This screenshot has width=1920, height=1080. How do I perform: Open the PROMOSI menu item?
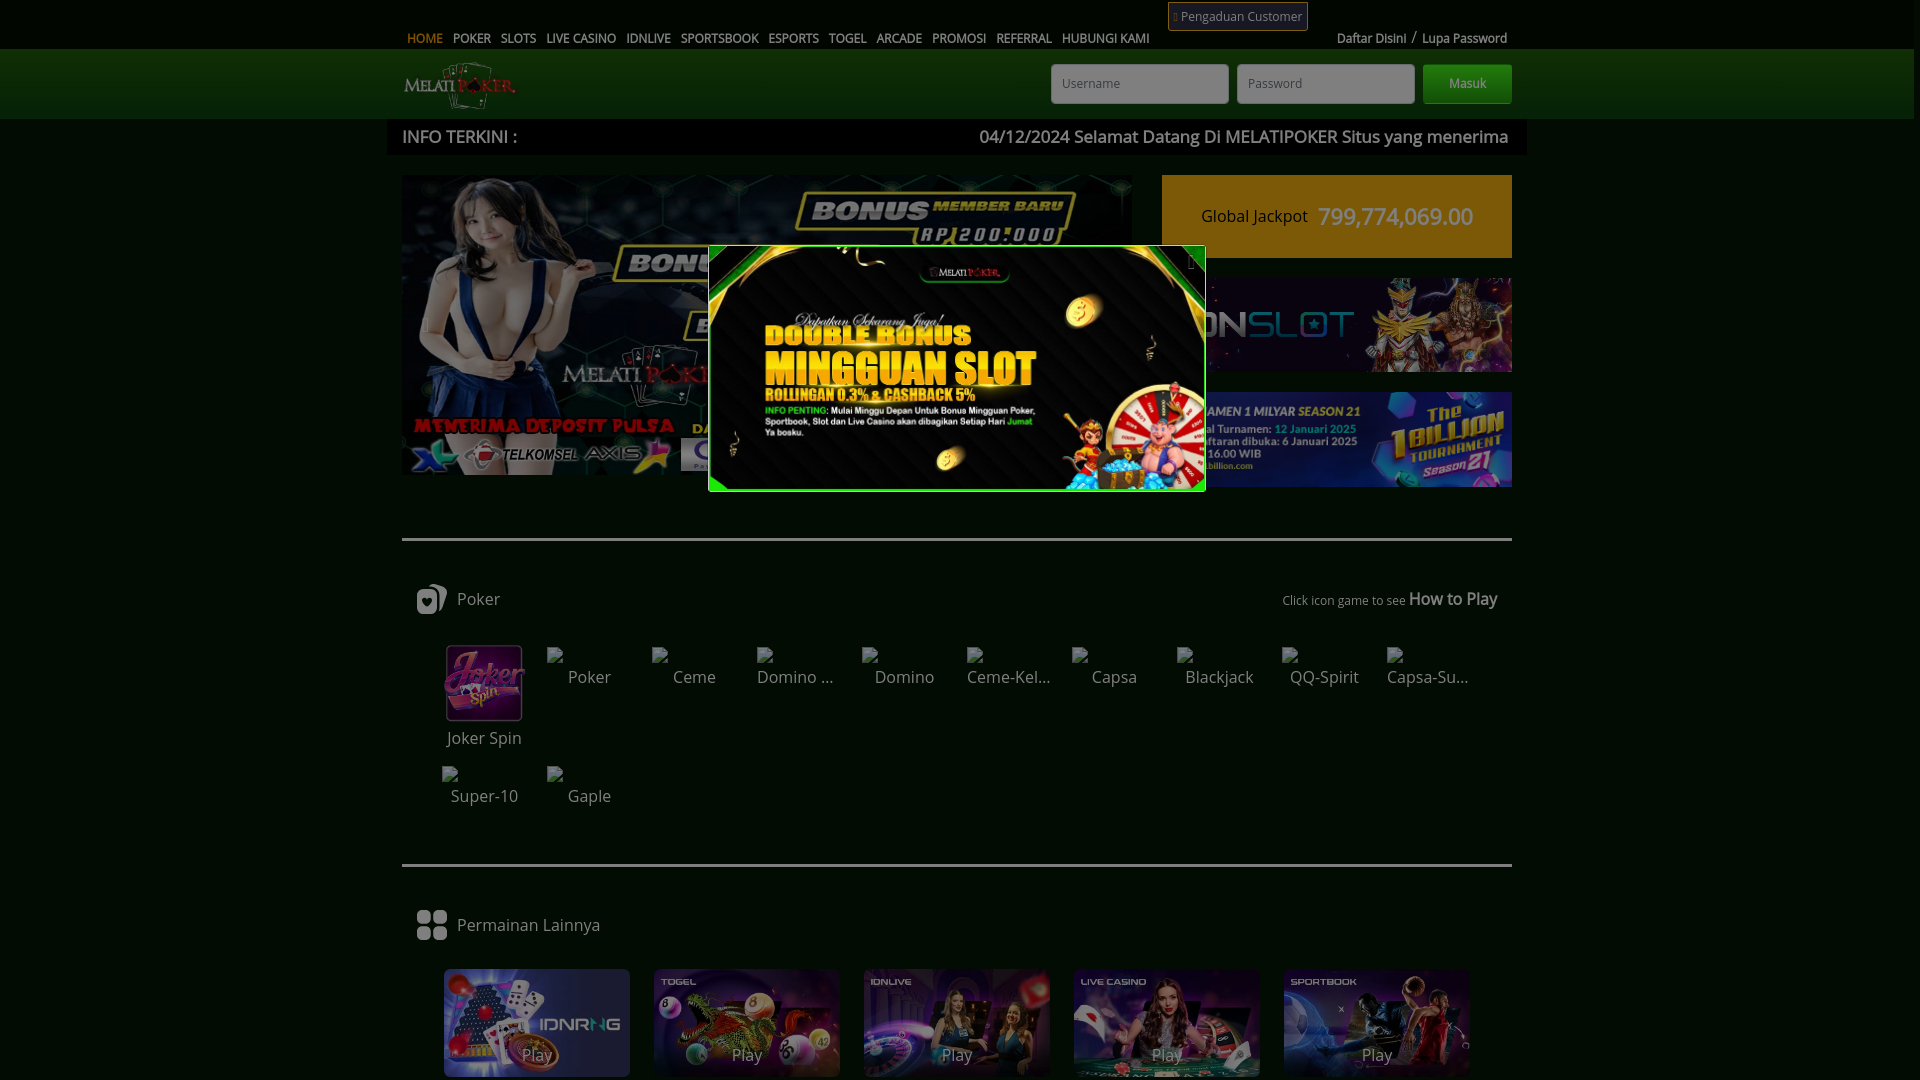(x=959, y=38)
